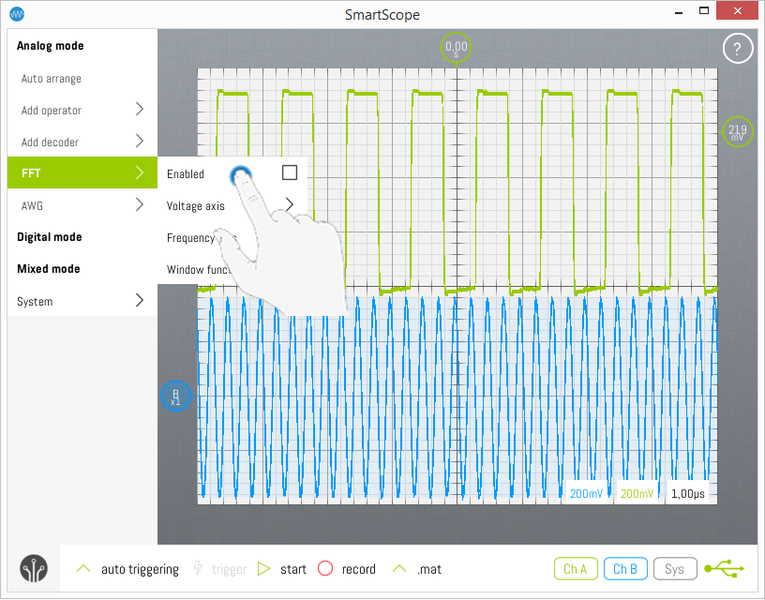765x600 pixels.
Task: Expand the Add operator submenu
Action: (x=82, y=110)
